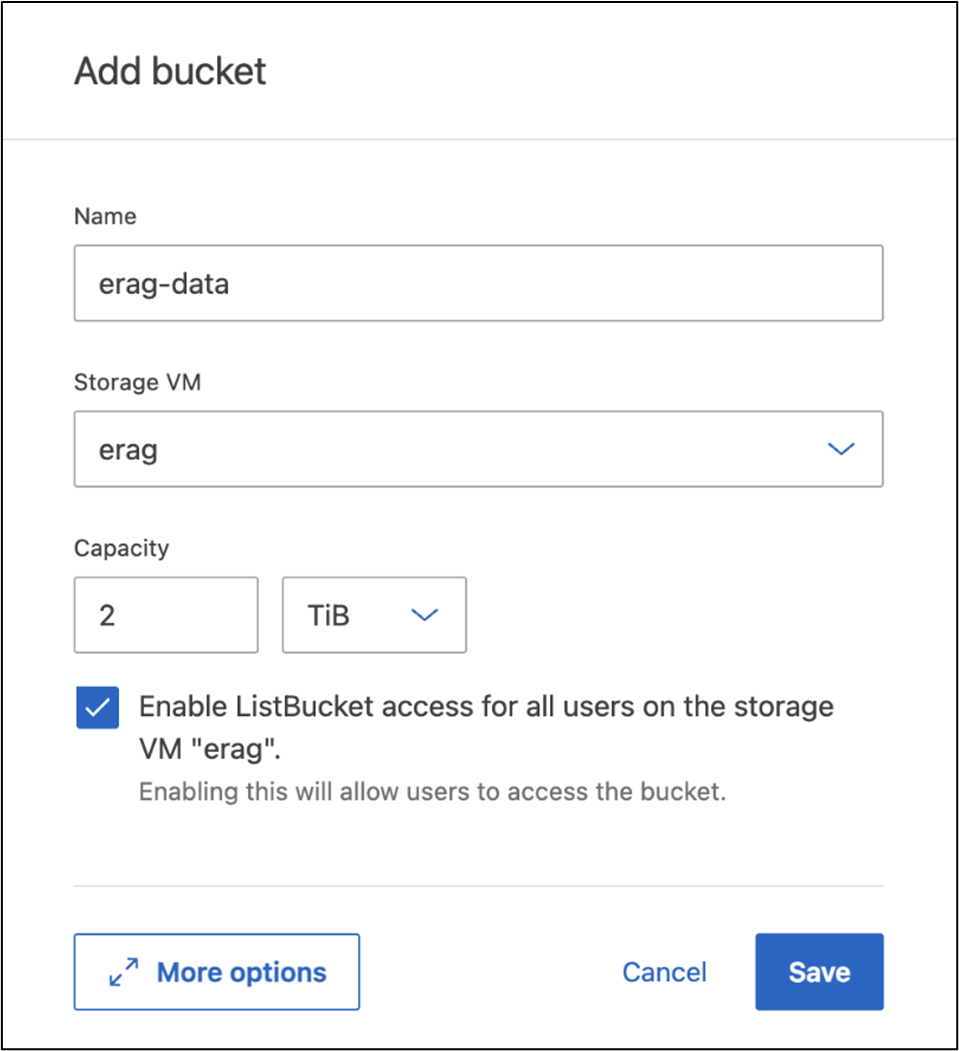This screenshot has height=1051, width=959.
Task: Open the Storage VM dropdown
Action: (478, 449)
